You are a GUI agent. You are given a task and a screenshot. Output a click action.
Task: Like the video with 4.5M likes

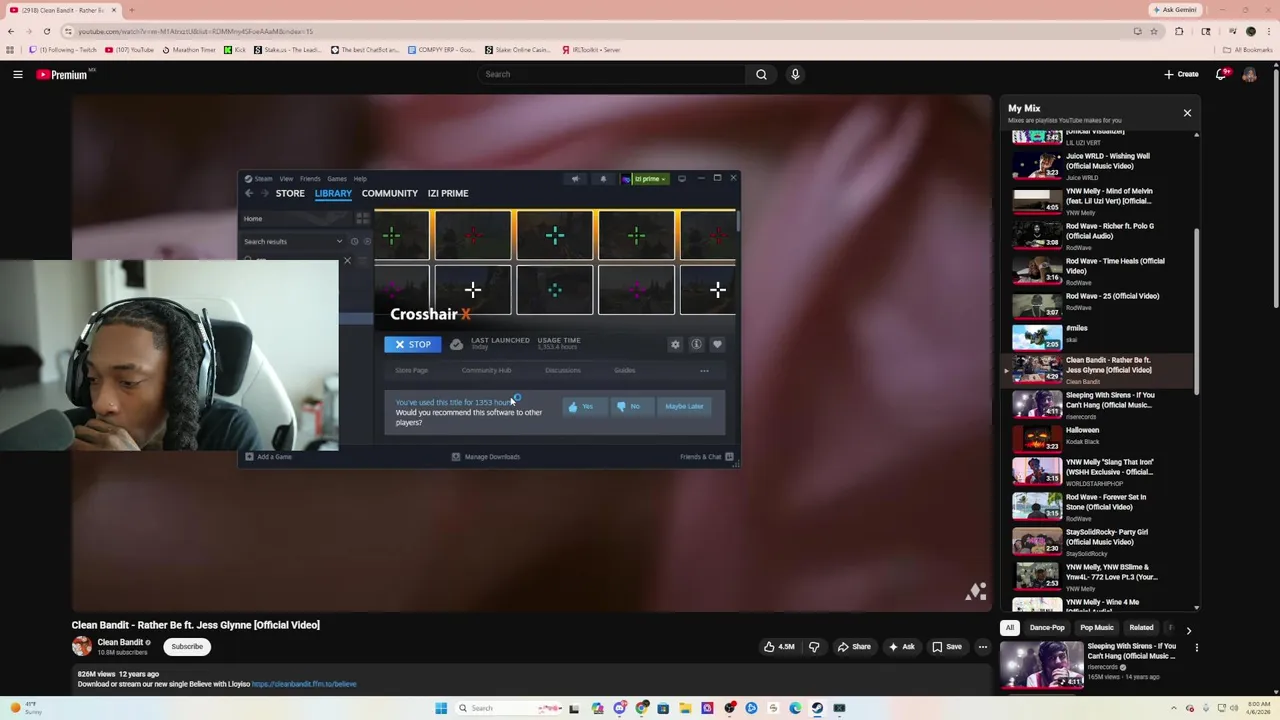pos(779,647)
